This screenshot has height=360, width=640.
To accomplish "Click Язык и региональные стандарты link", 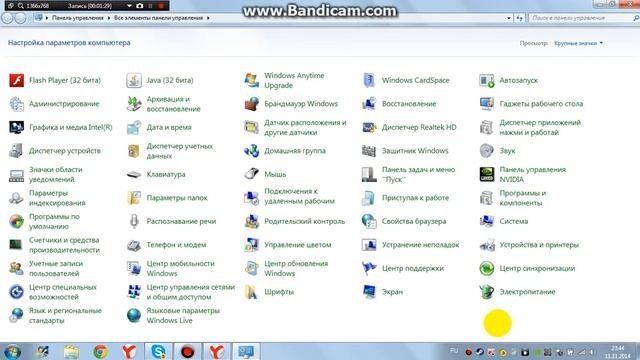I will (x=65, y=316).
